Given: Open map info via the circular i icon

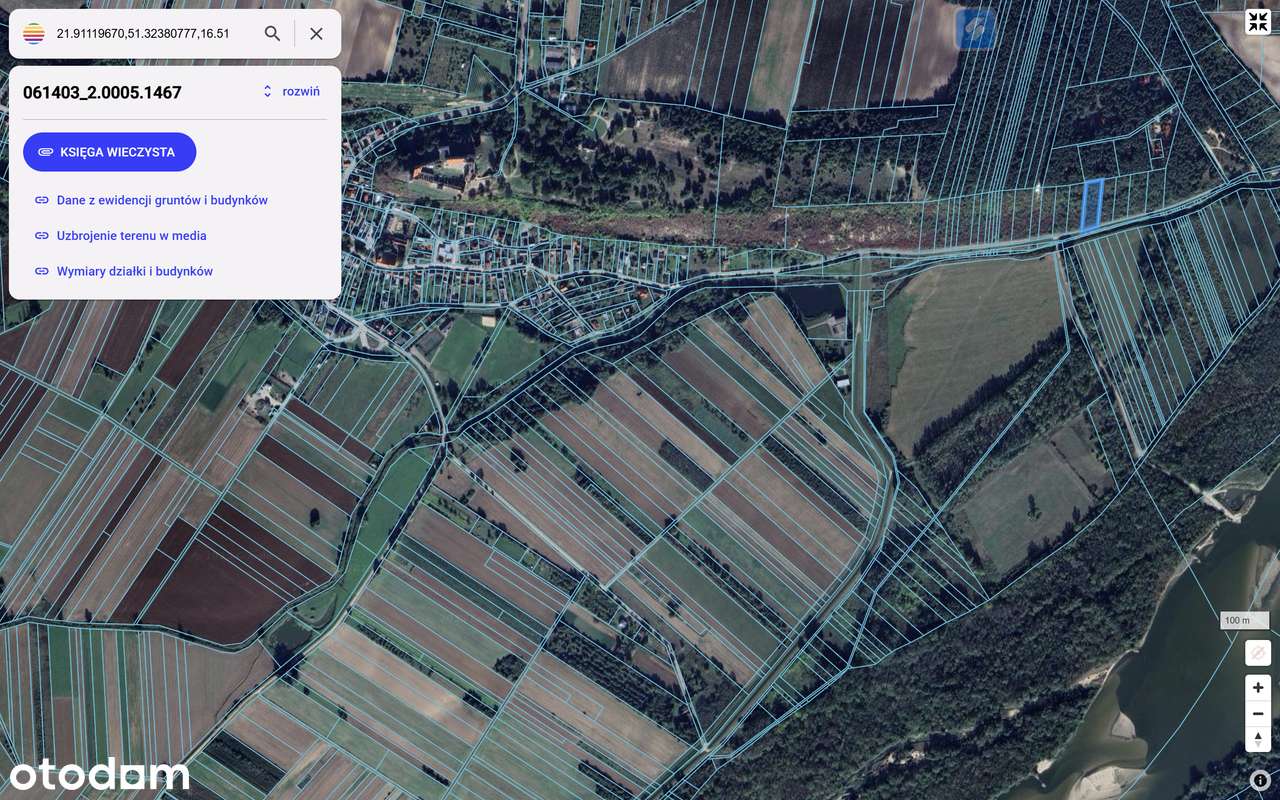Looking at the screenshot, I should (1258, 778).
